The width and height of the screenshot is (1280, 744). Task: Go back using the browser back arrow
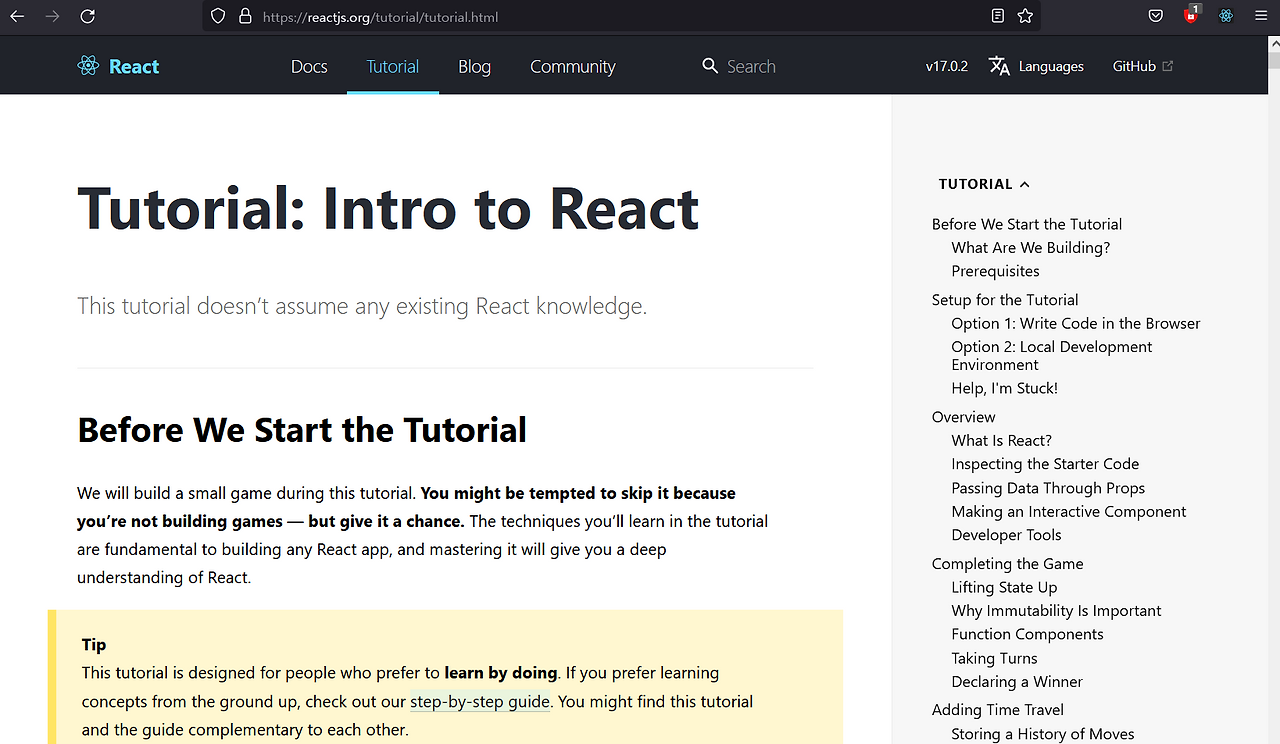pos(17,16)
